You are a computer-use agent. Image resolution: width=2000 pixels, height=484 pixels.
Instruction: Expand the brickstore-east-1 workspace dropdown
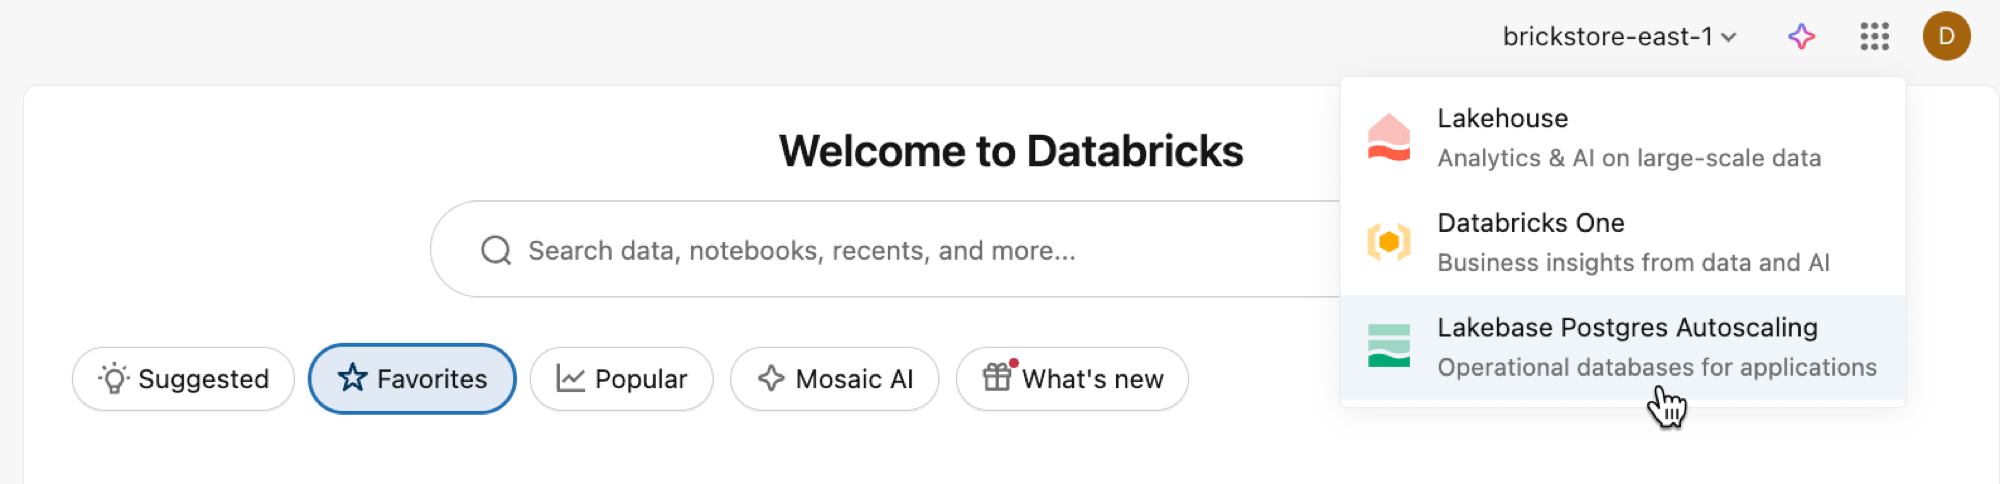point(1607,37)
